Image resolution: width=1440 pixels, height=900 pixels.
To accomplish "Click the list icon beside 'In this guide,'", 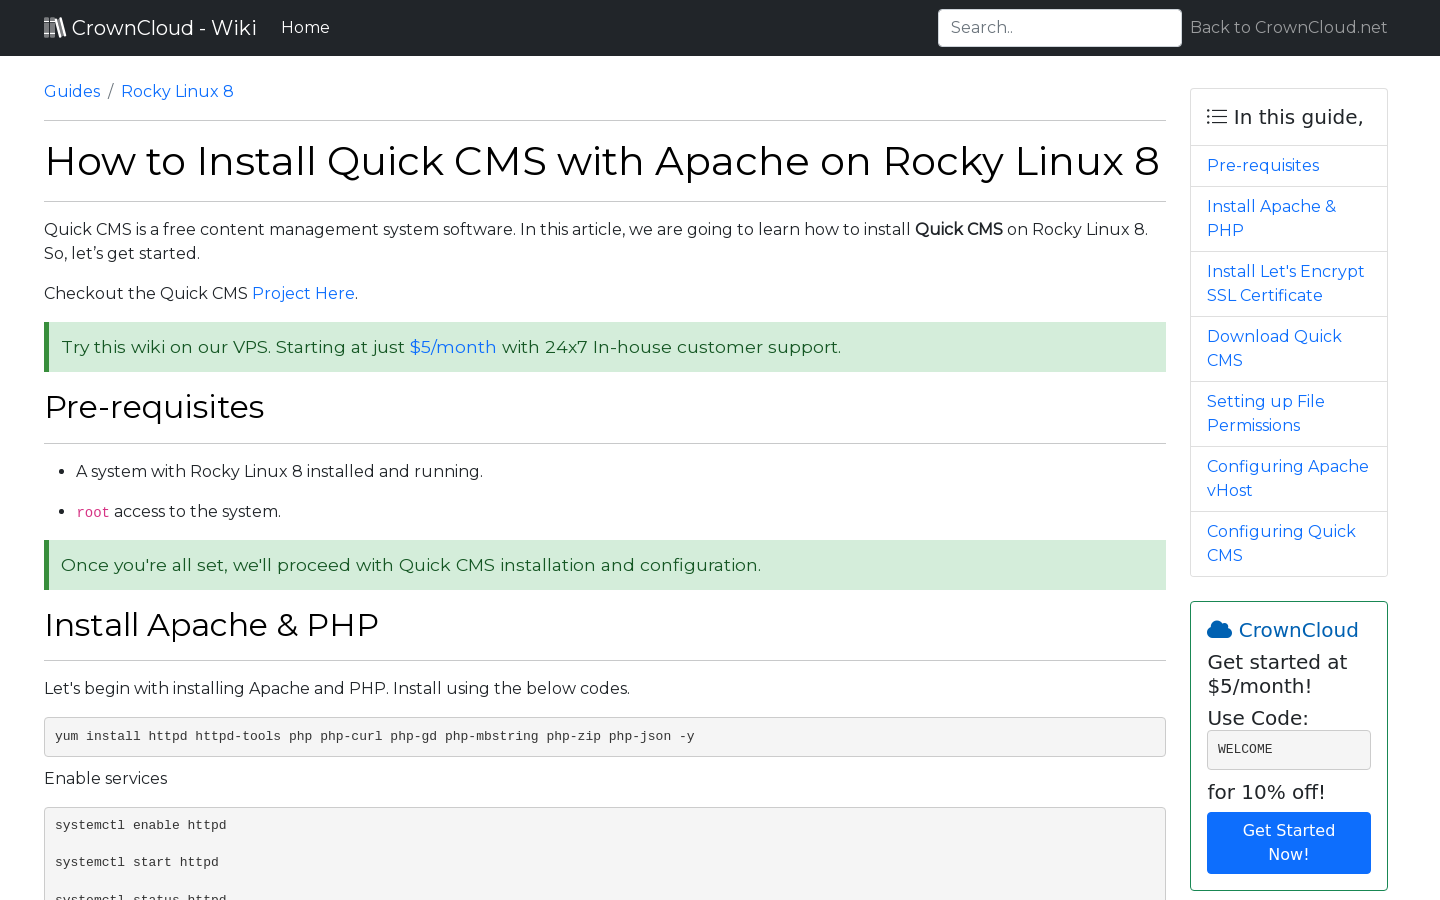I will 1217,116.
